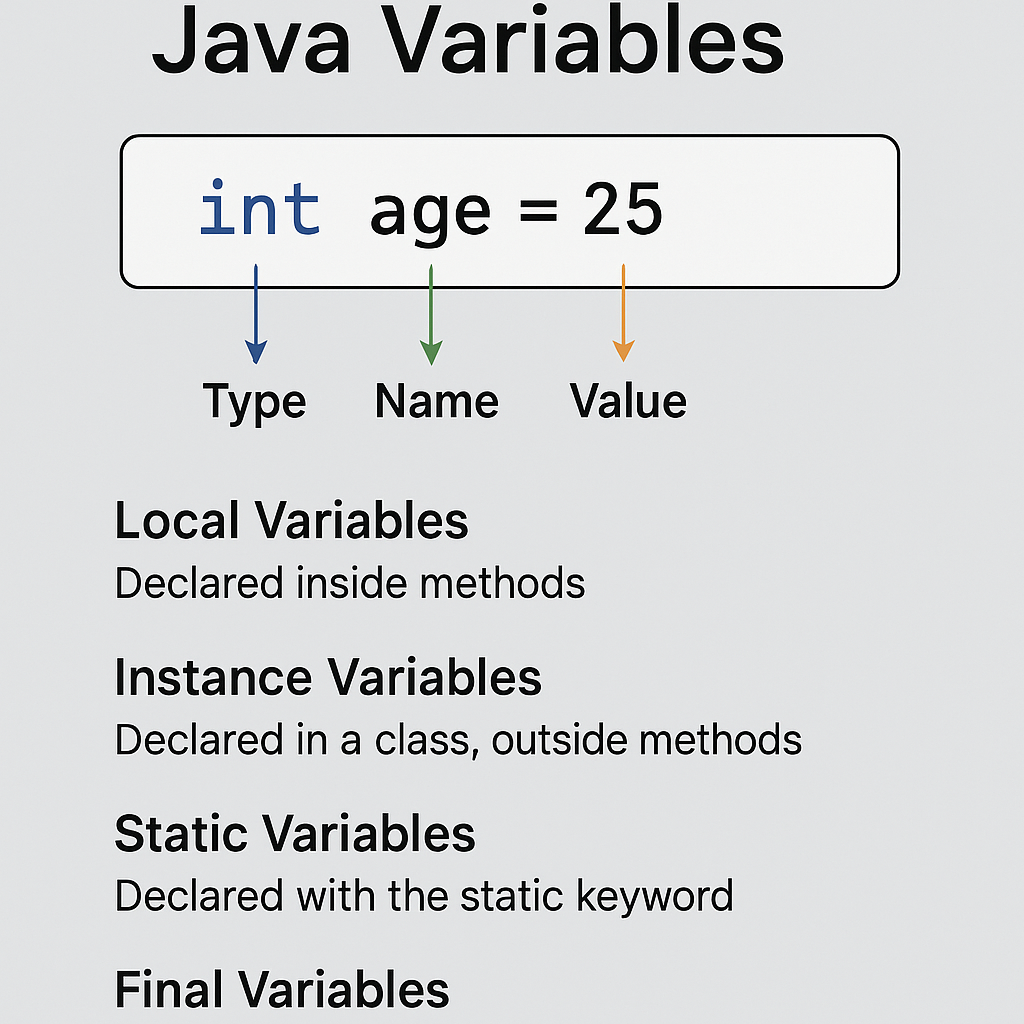Click the equals sign in the code box

pyautogui.click(x=539, y=212)
